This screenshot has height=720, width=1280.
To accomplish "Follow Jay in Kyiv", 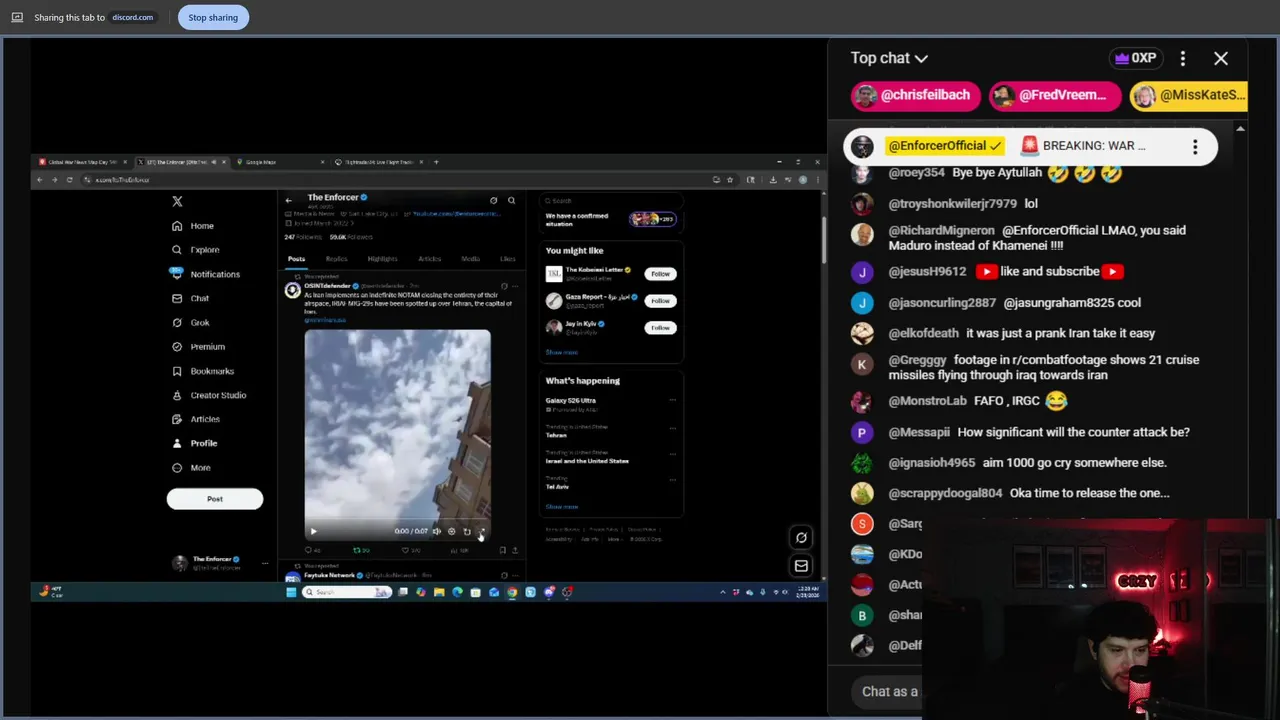I will click(x=660, y=327).
